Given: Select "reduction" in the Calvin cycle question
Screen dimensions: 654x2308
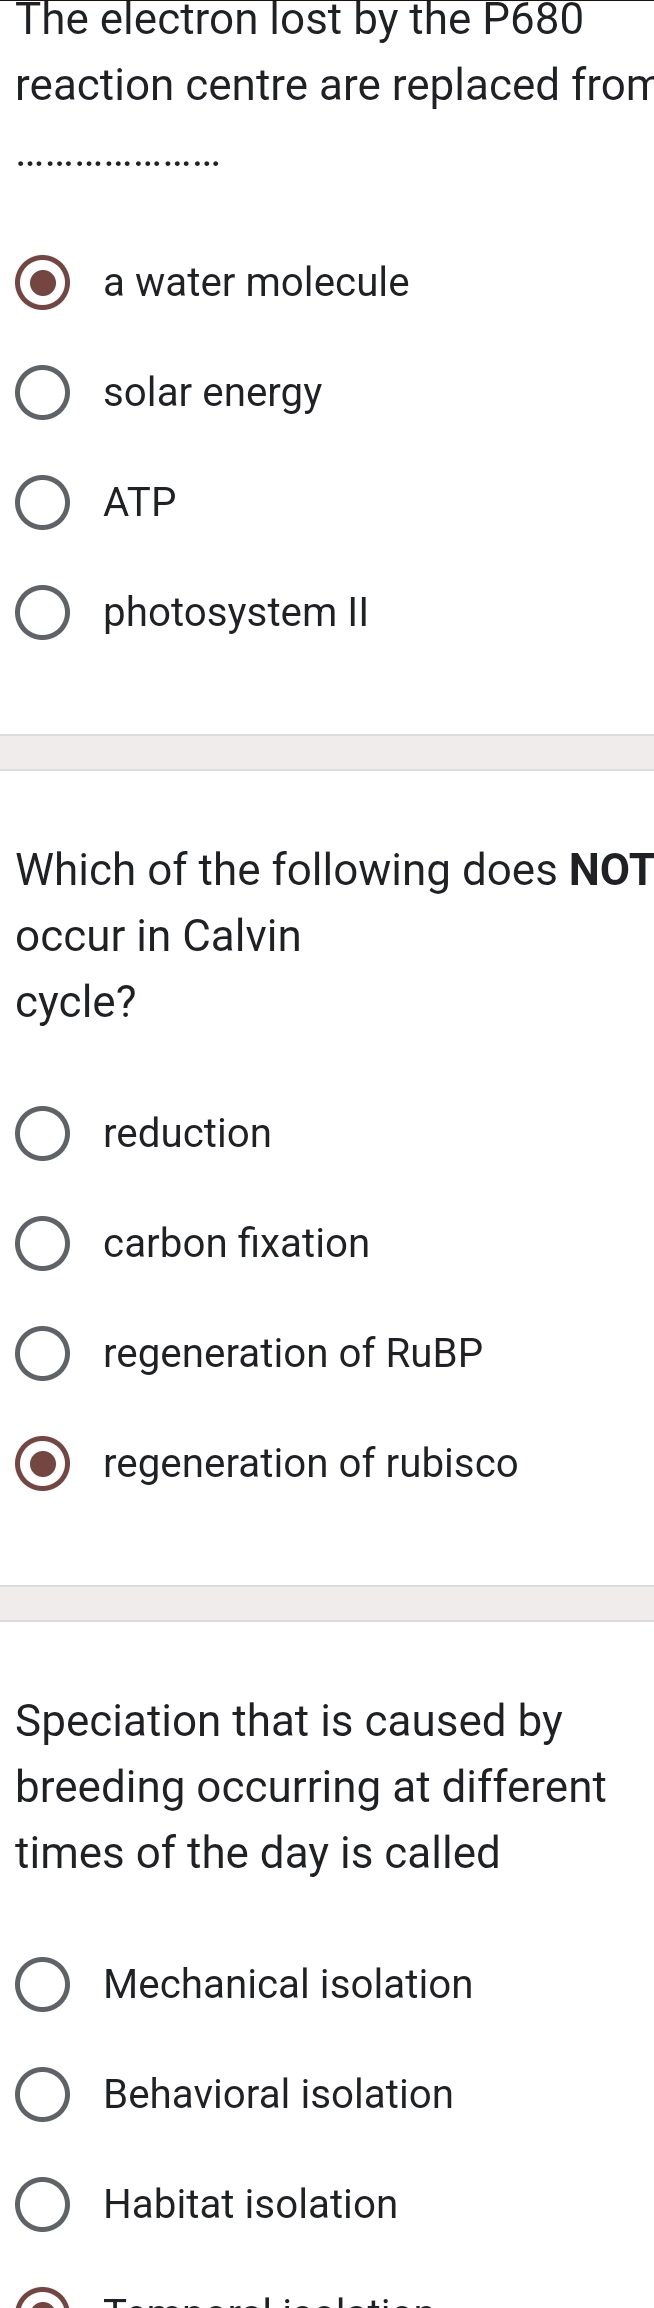Looking at the screenshot, I should 42,1133.
